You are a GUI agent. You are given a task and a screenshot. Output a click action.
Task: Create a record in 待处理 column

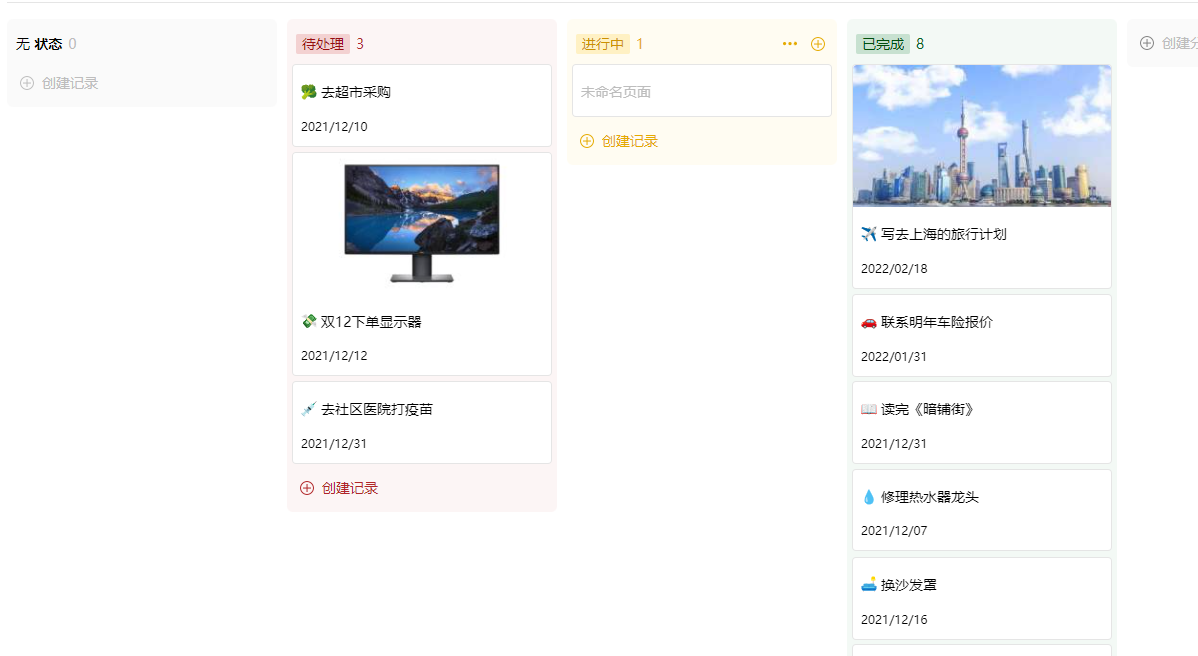339,488
